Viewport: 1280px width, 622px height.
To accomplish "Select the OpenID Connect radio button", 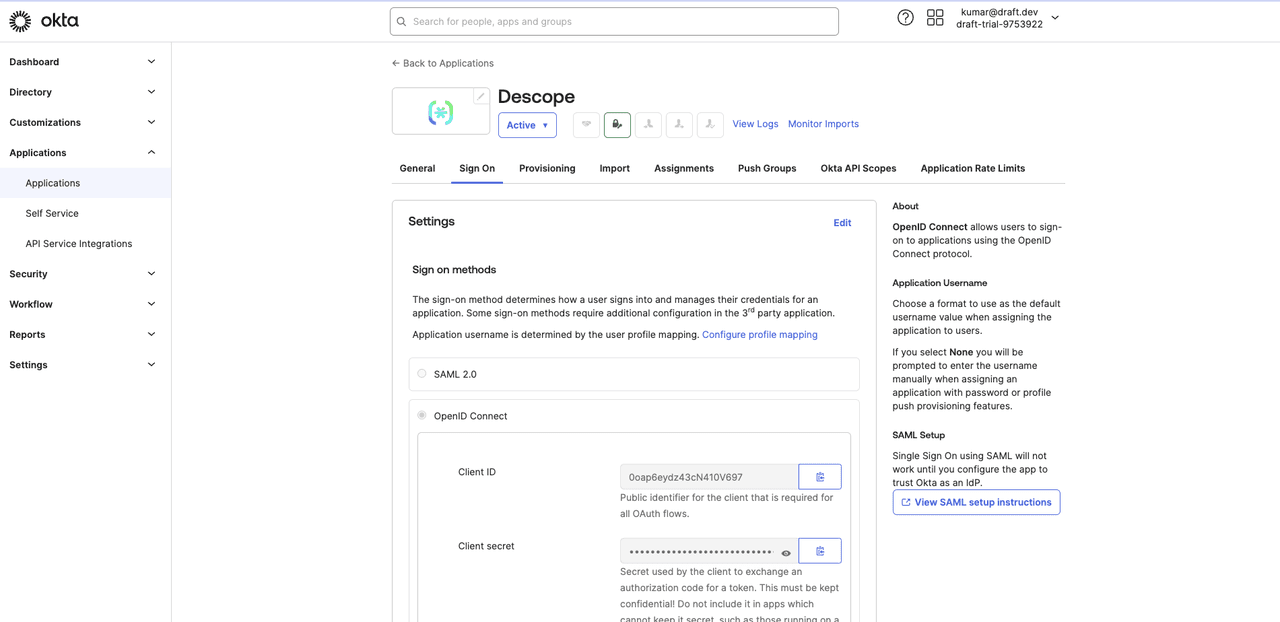I will coord(422,415).
